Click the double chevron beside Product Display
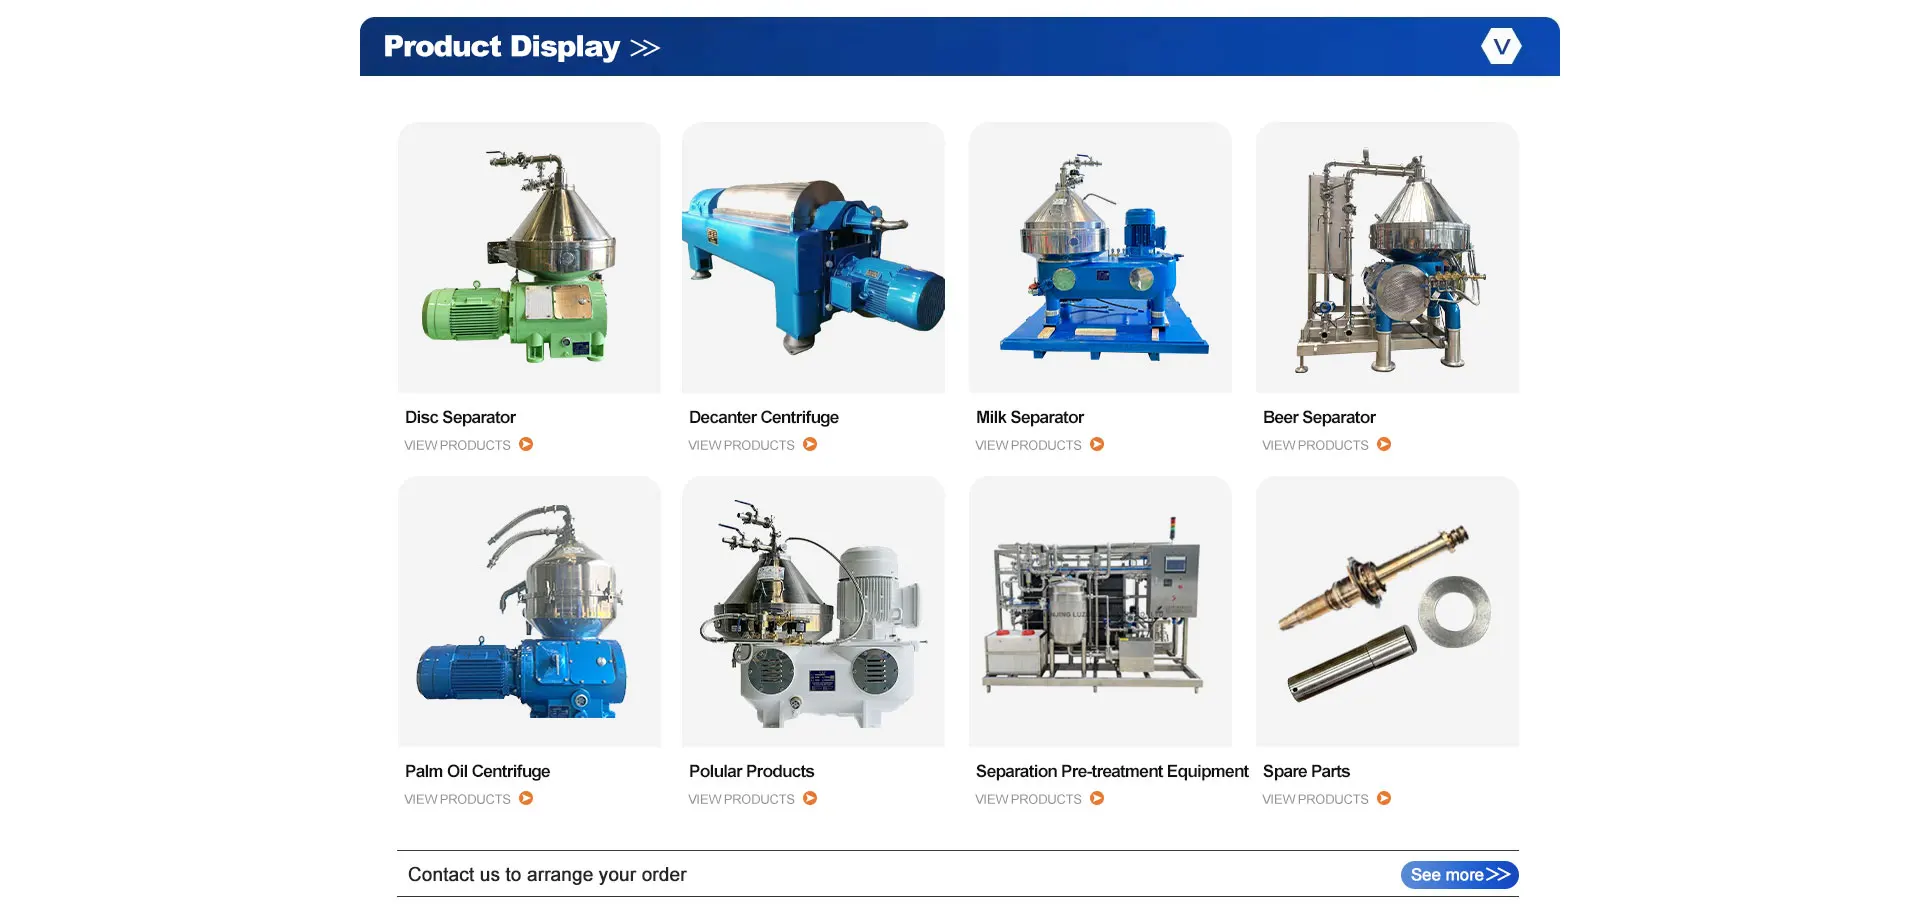Image resolution: width=1920 pixels, height=914 pixels. [645, 48]
